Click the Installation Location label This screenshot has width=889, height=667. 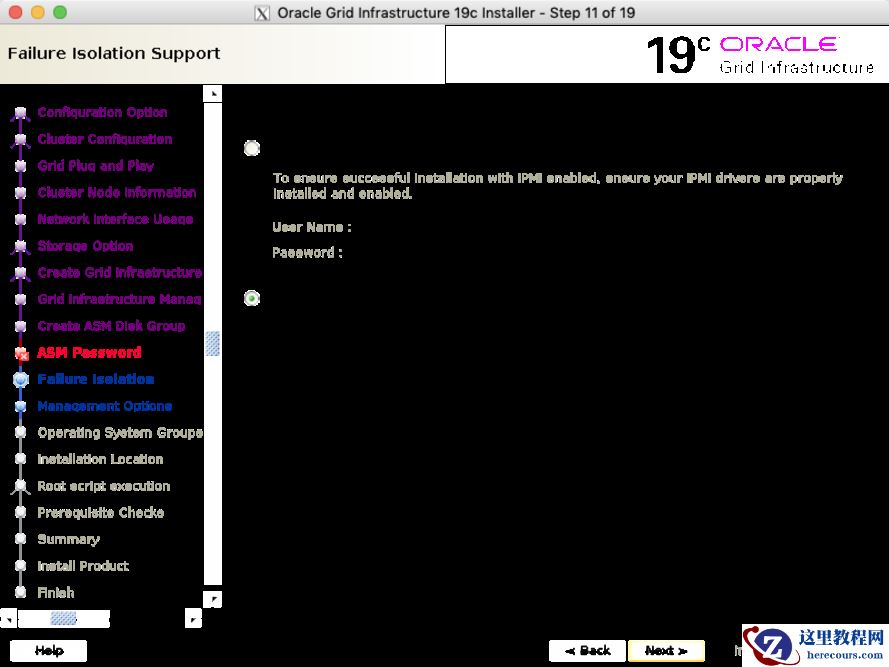pos(100,459)
